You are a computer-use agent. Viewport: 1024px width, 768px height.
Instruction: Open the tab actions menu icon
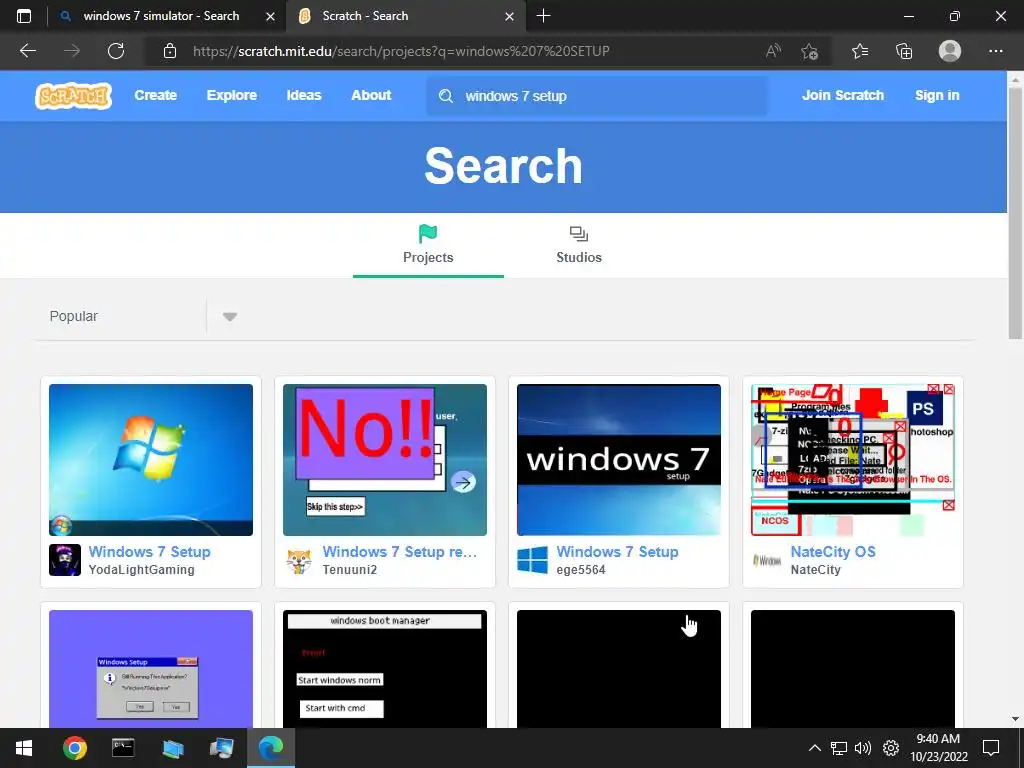[x=24, y=16]
